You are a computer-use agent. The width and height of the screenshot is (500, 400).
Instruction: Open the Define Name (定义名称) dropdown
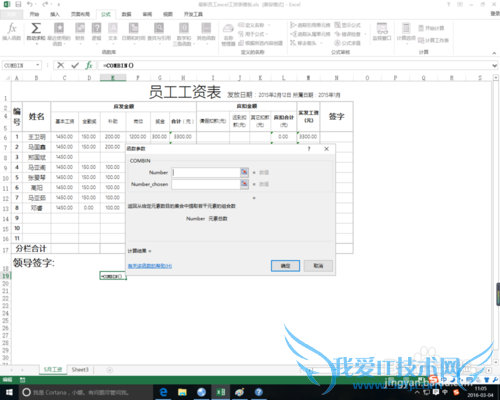269,25
